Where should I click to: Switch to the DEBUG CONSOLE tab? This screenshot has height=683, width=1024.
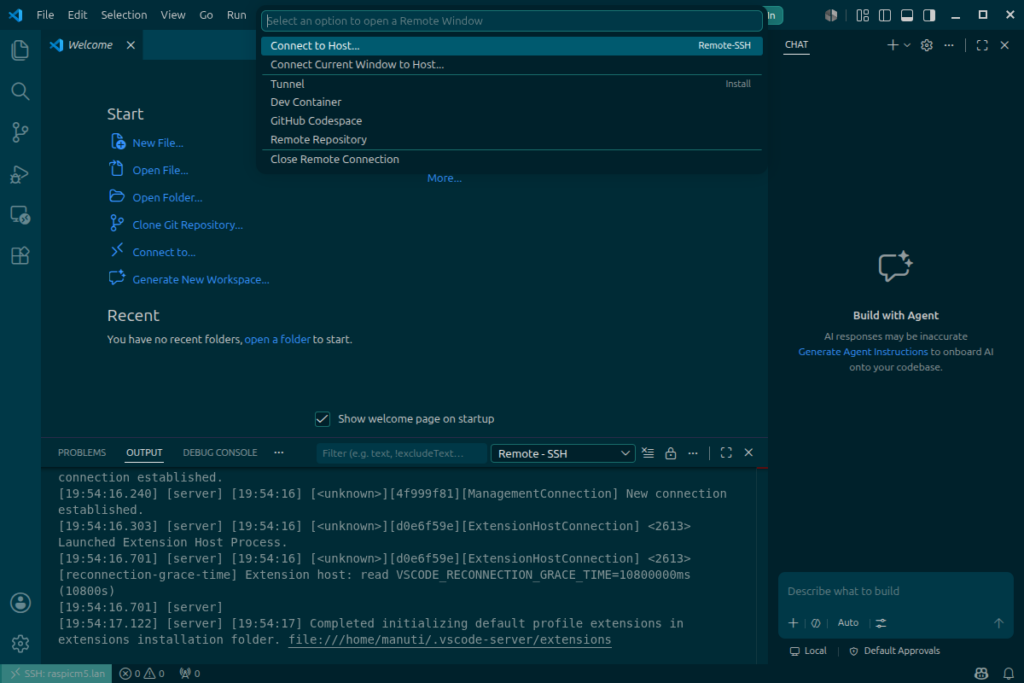[220, 453]
